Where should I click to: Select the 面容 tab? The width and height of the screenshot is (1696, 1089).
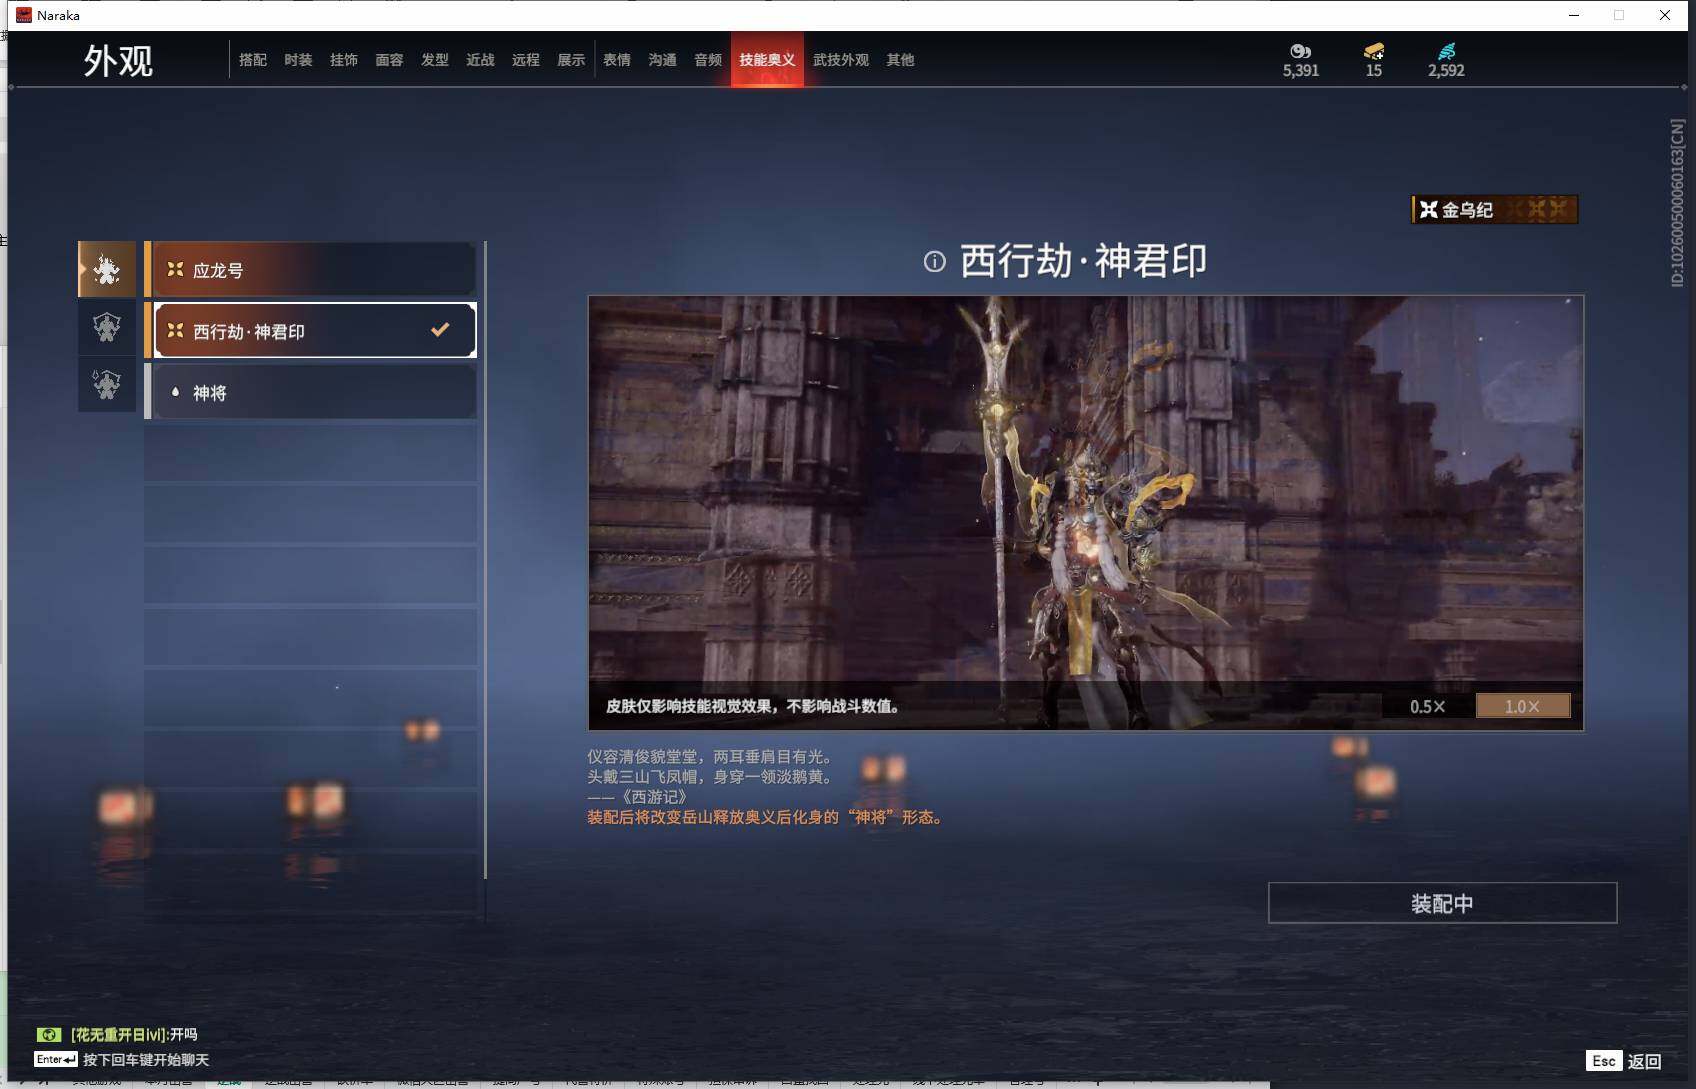(x=389, y=60)
